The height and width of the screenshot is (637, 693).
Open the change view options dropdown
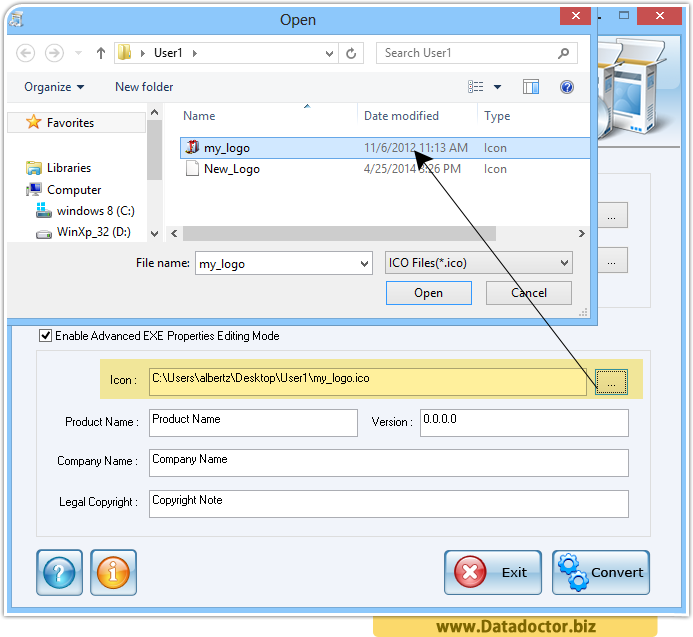pos(497,87)
